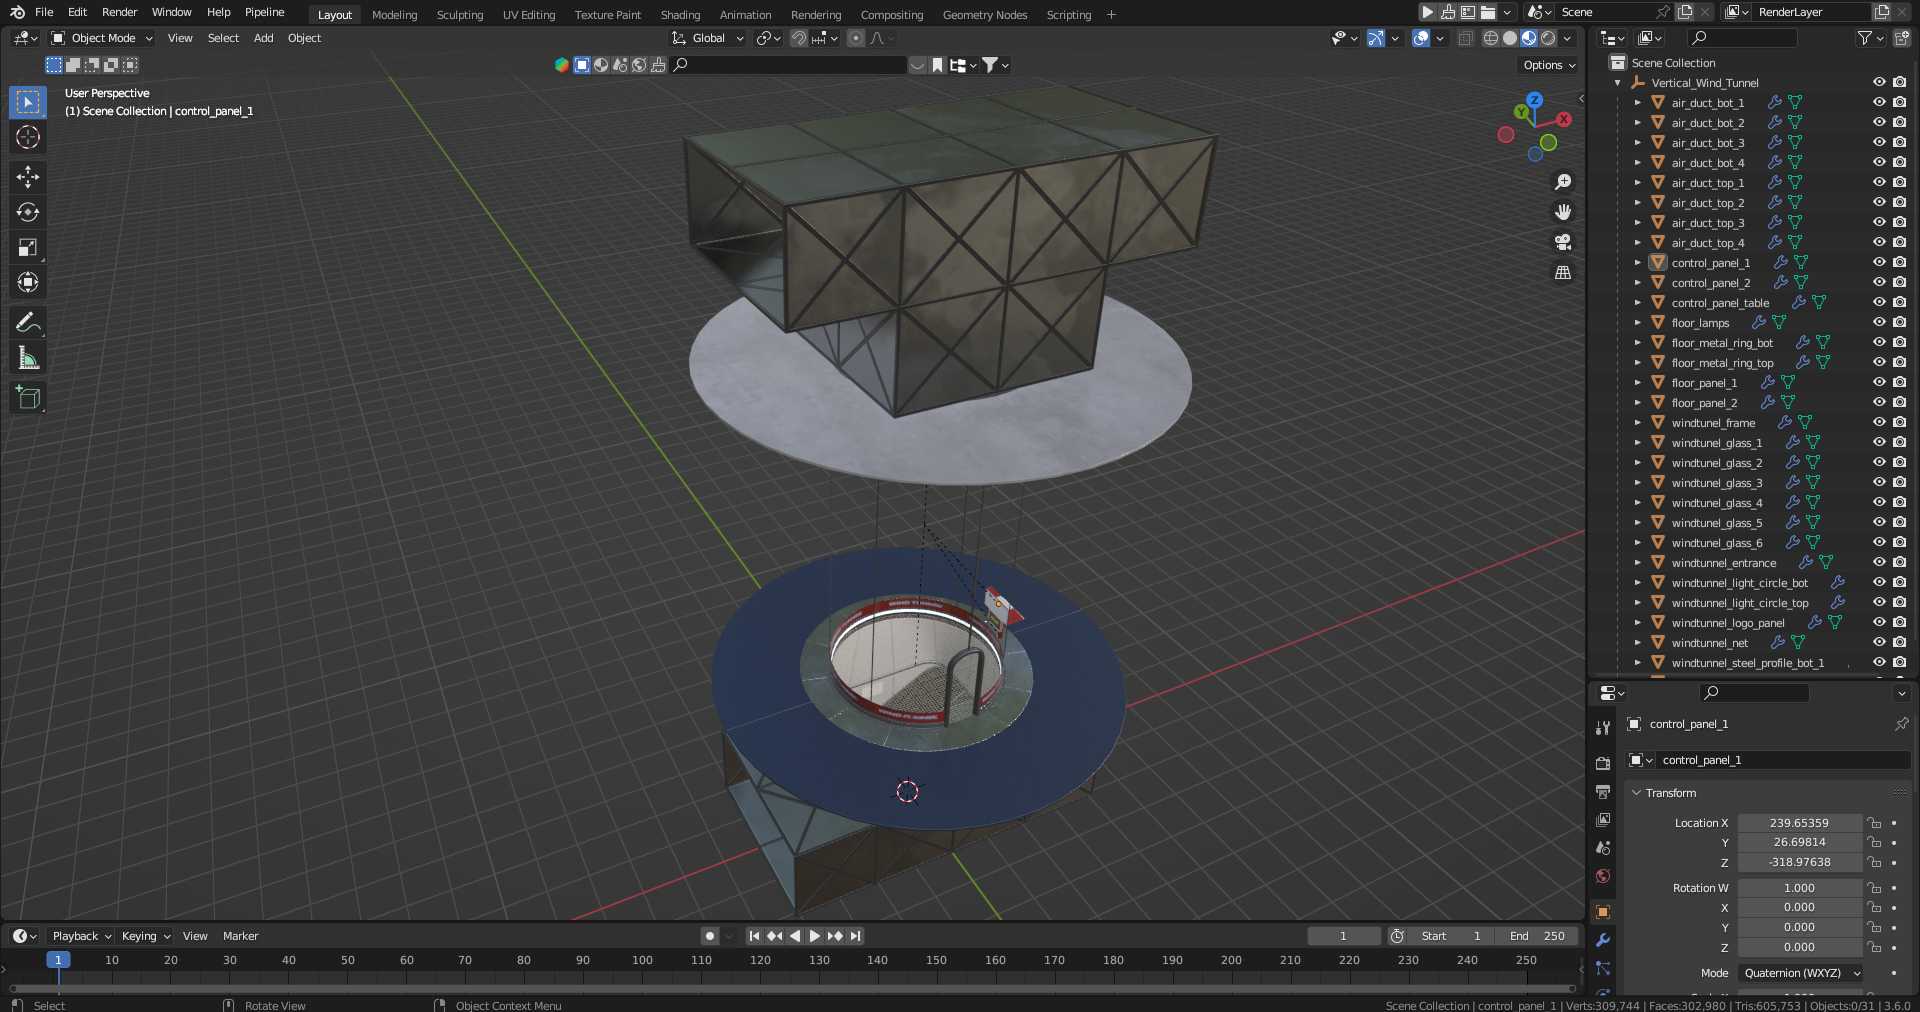Screen dimensions: 1920x1012
Task: Click modifier wrench icon on floor_lamps row
Action: pos(1758,322)
